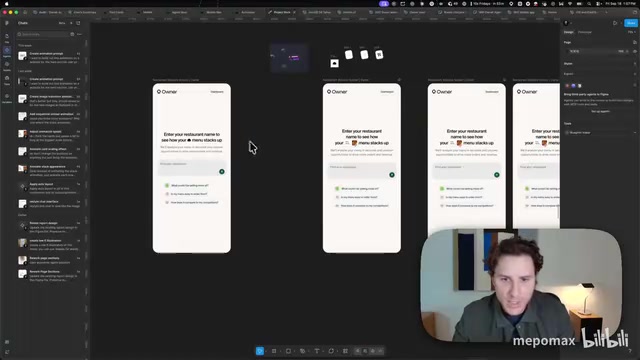Toggle page background visibility eye icon

pyautogui.click(x=635, y=51)
